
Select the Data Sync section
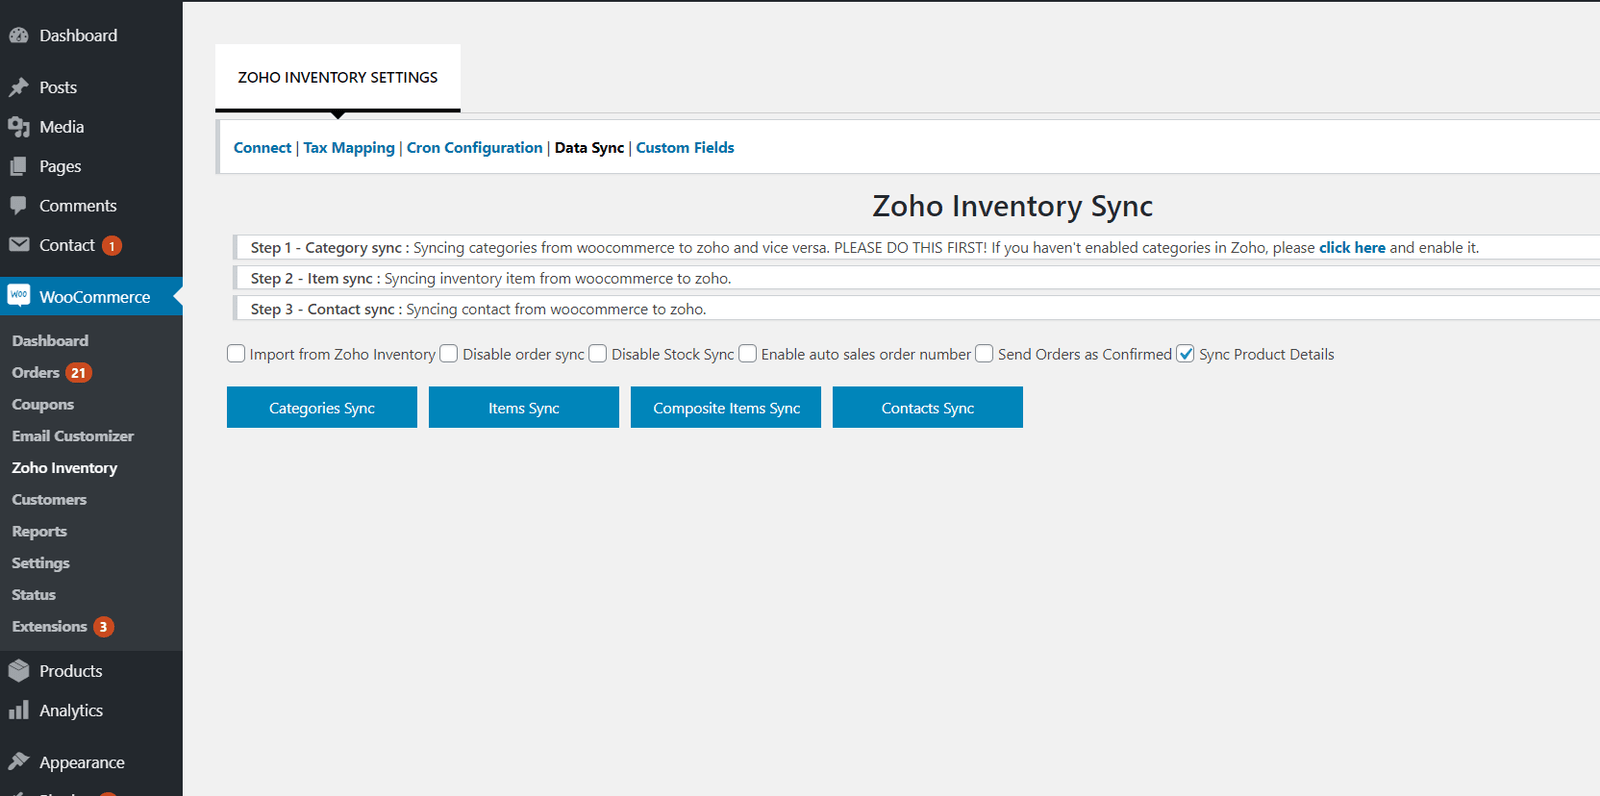tap(589, 147)
